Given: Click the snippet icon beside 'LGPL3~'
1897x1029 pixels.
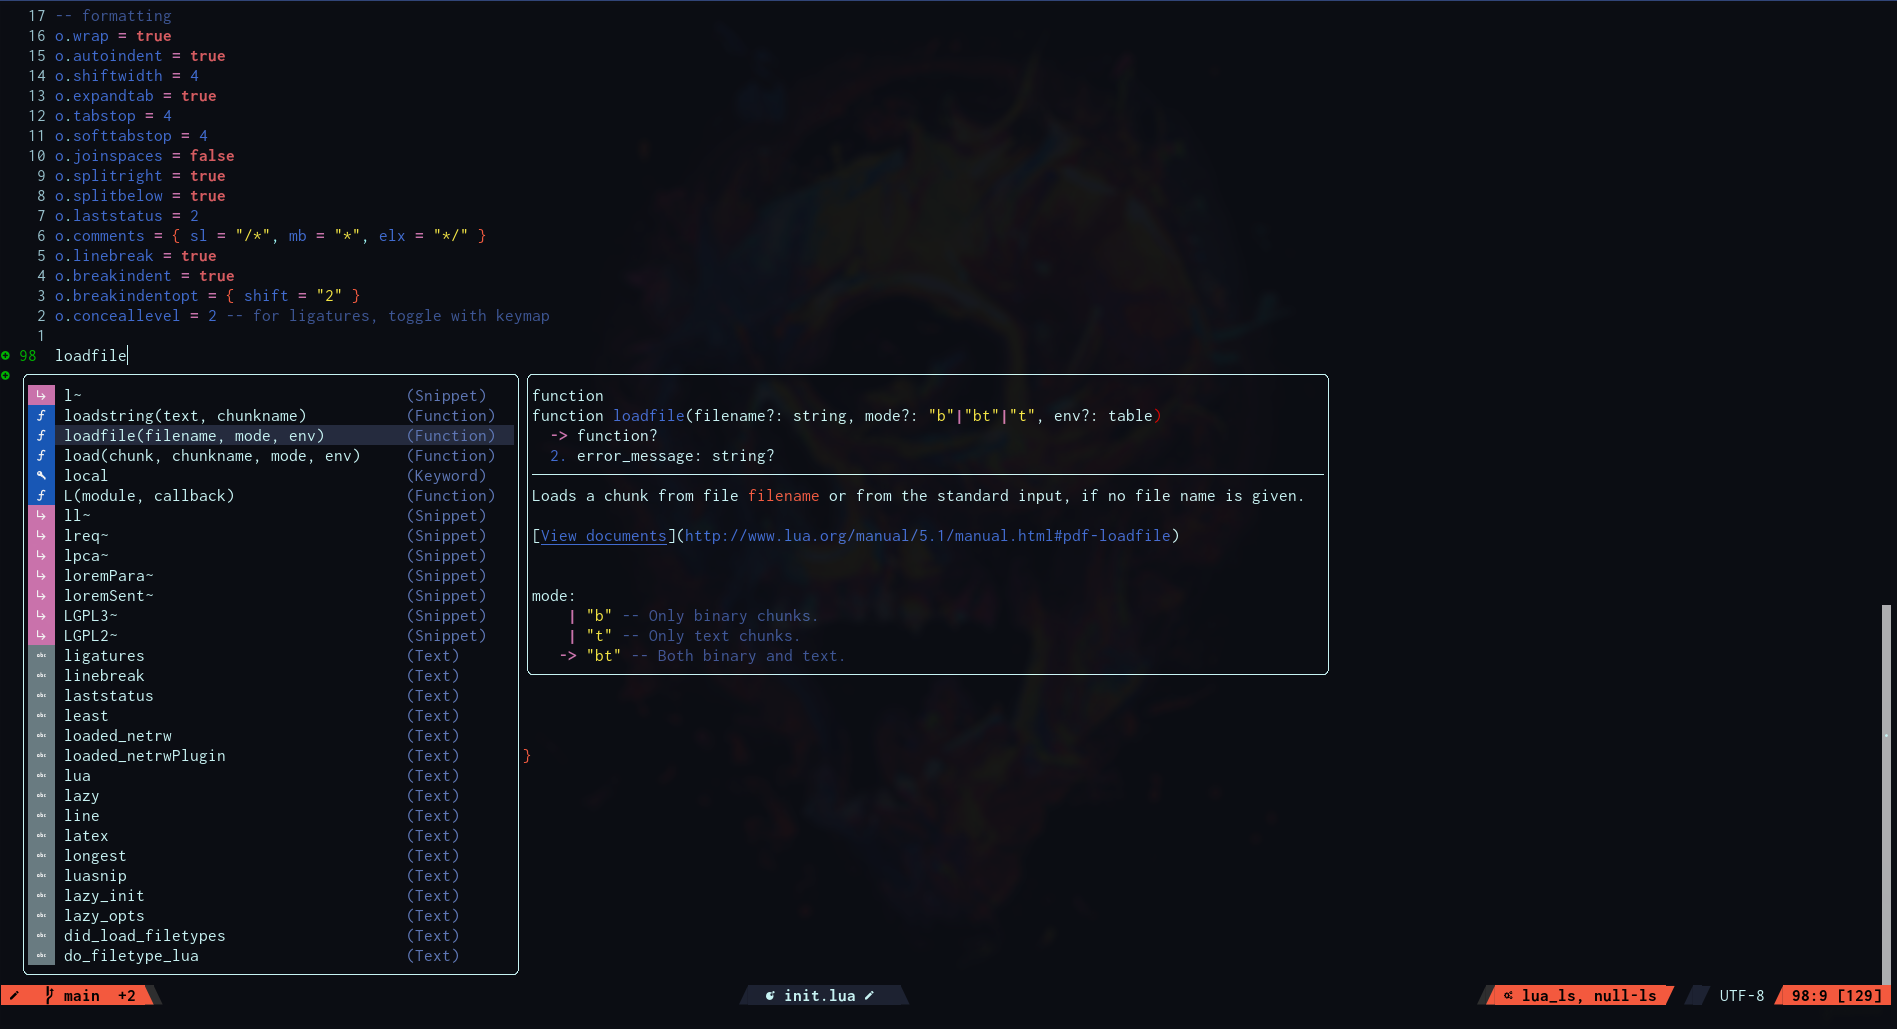Looking at the screenshot, I should point(41,616).
